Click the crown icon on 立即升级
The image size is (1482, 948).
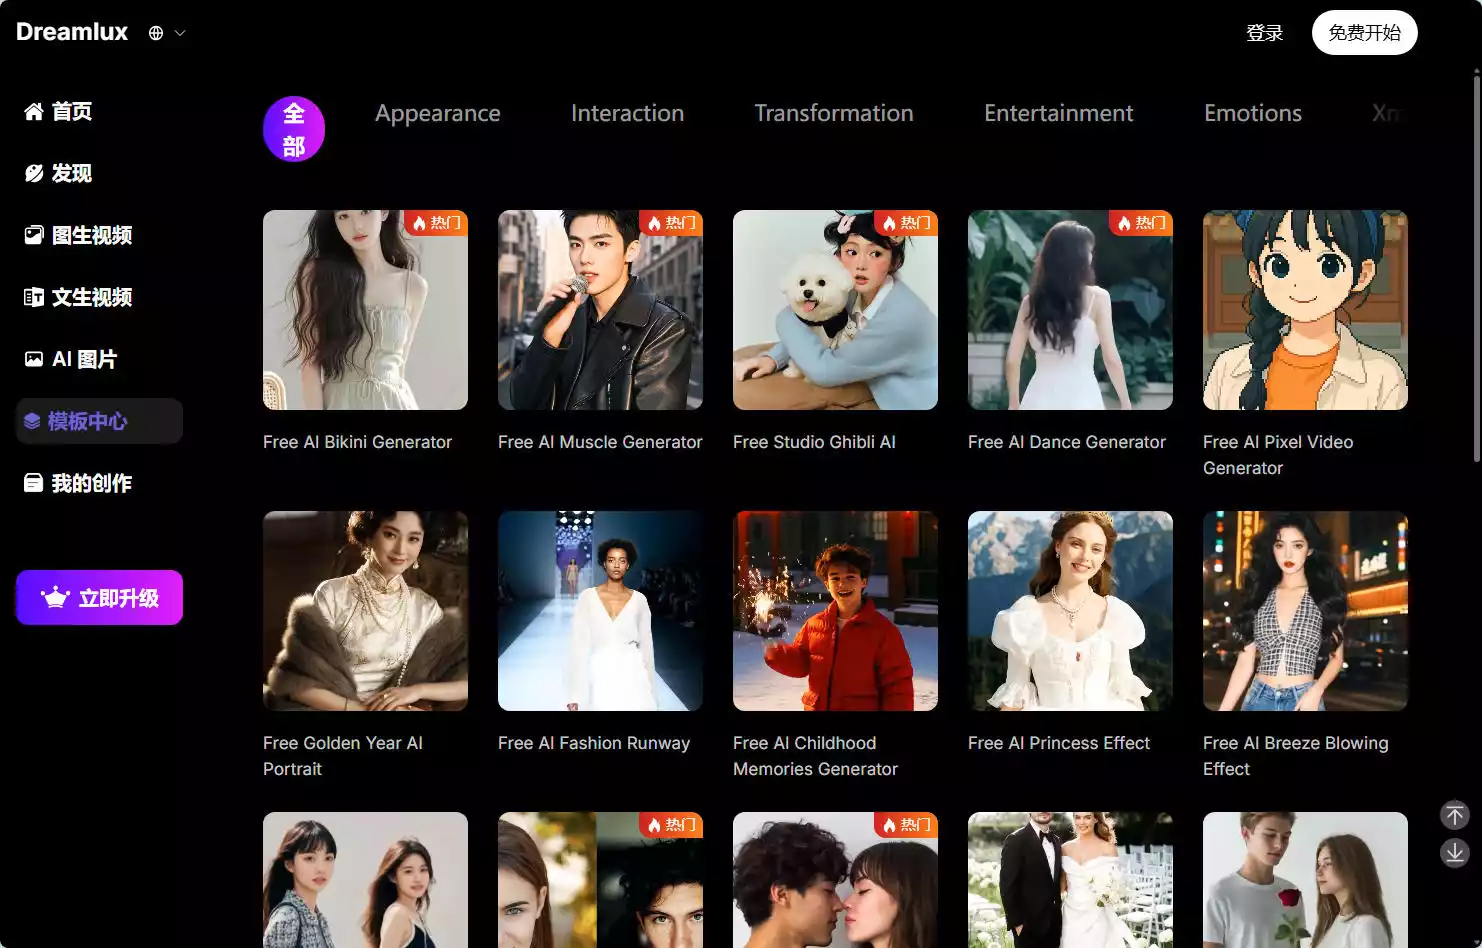[x=55, y=598]
